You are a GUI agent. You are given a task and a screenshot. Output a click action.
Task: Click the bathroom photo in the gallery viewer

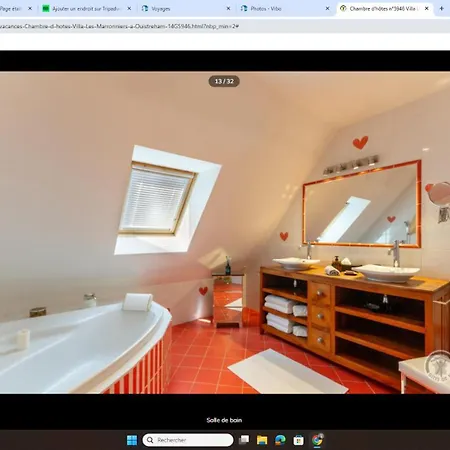coord(225,233)
